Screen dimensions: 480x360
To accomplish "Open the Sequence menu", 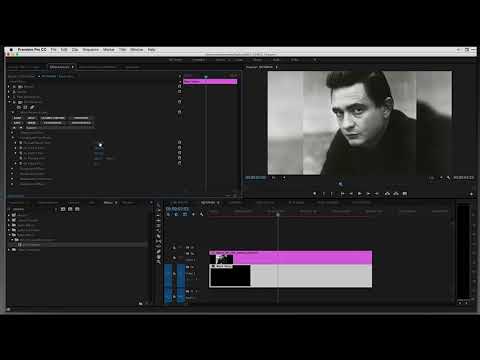I will click(91, 49).
